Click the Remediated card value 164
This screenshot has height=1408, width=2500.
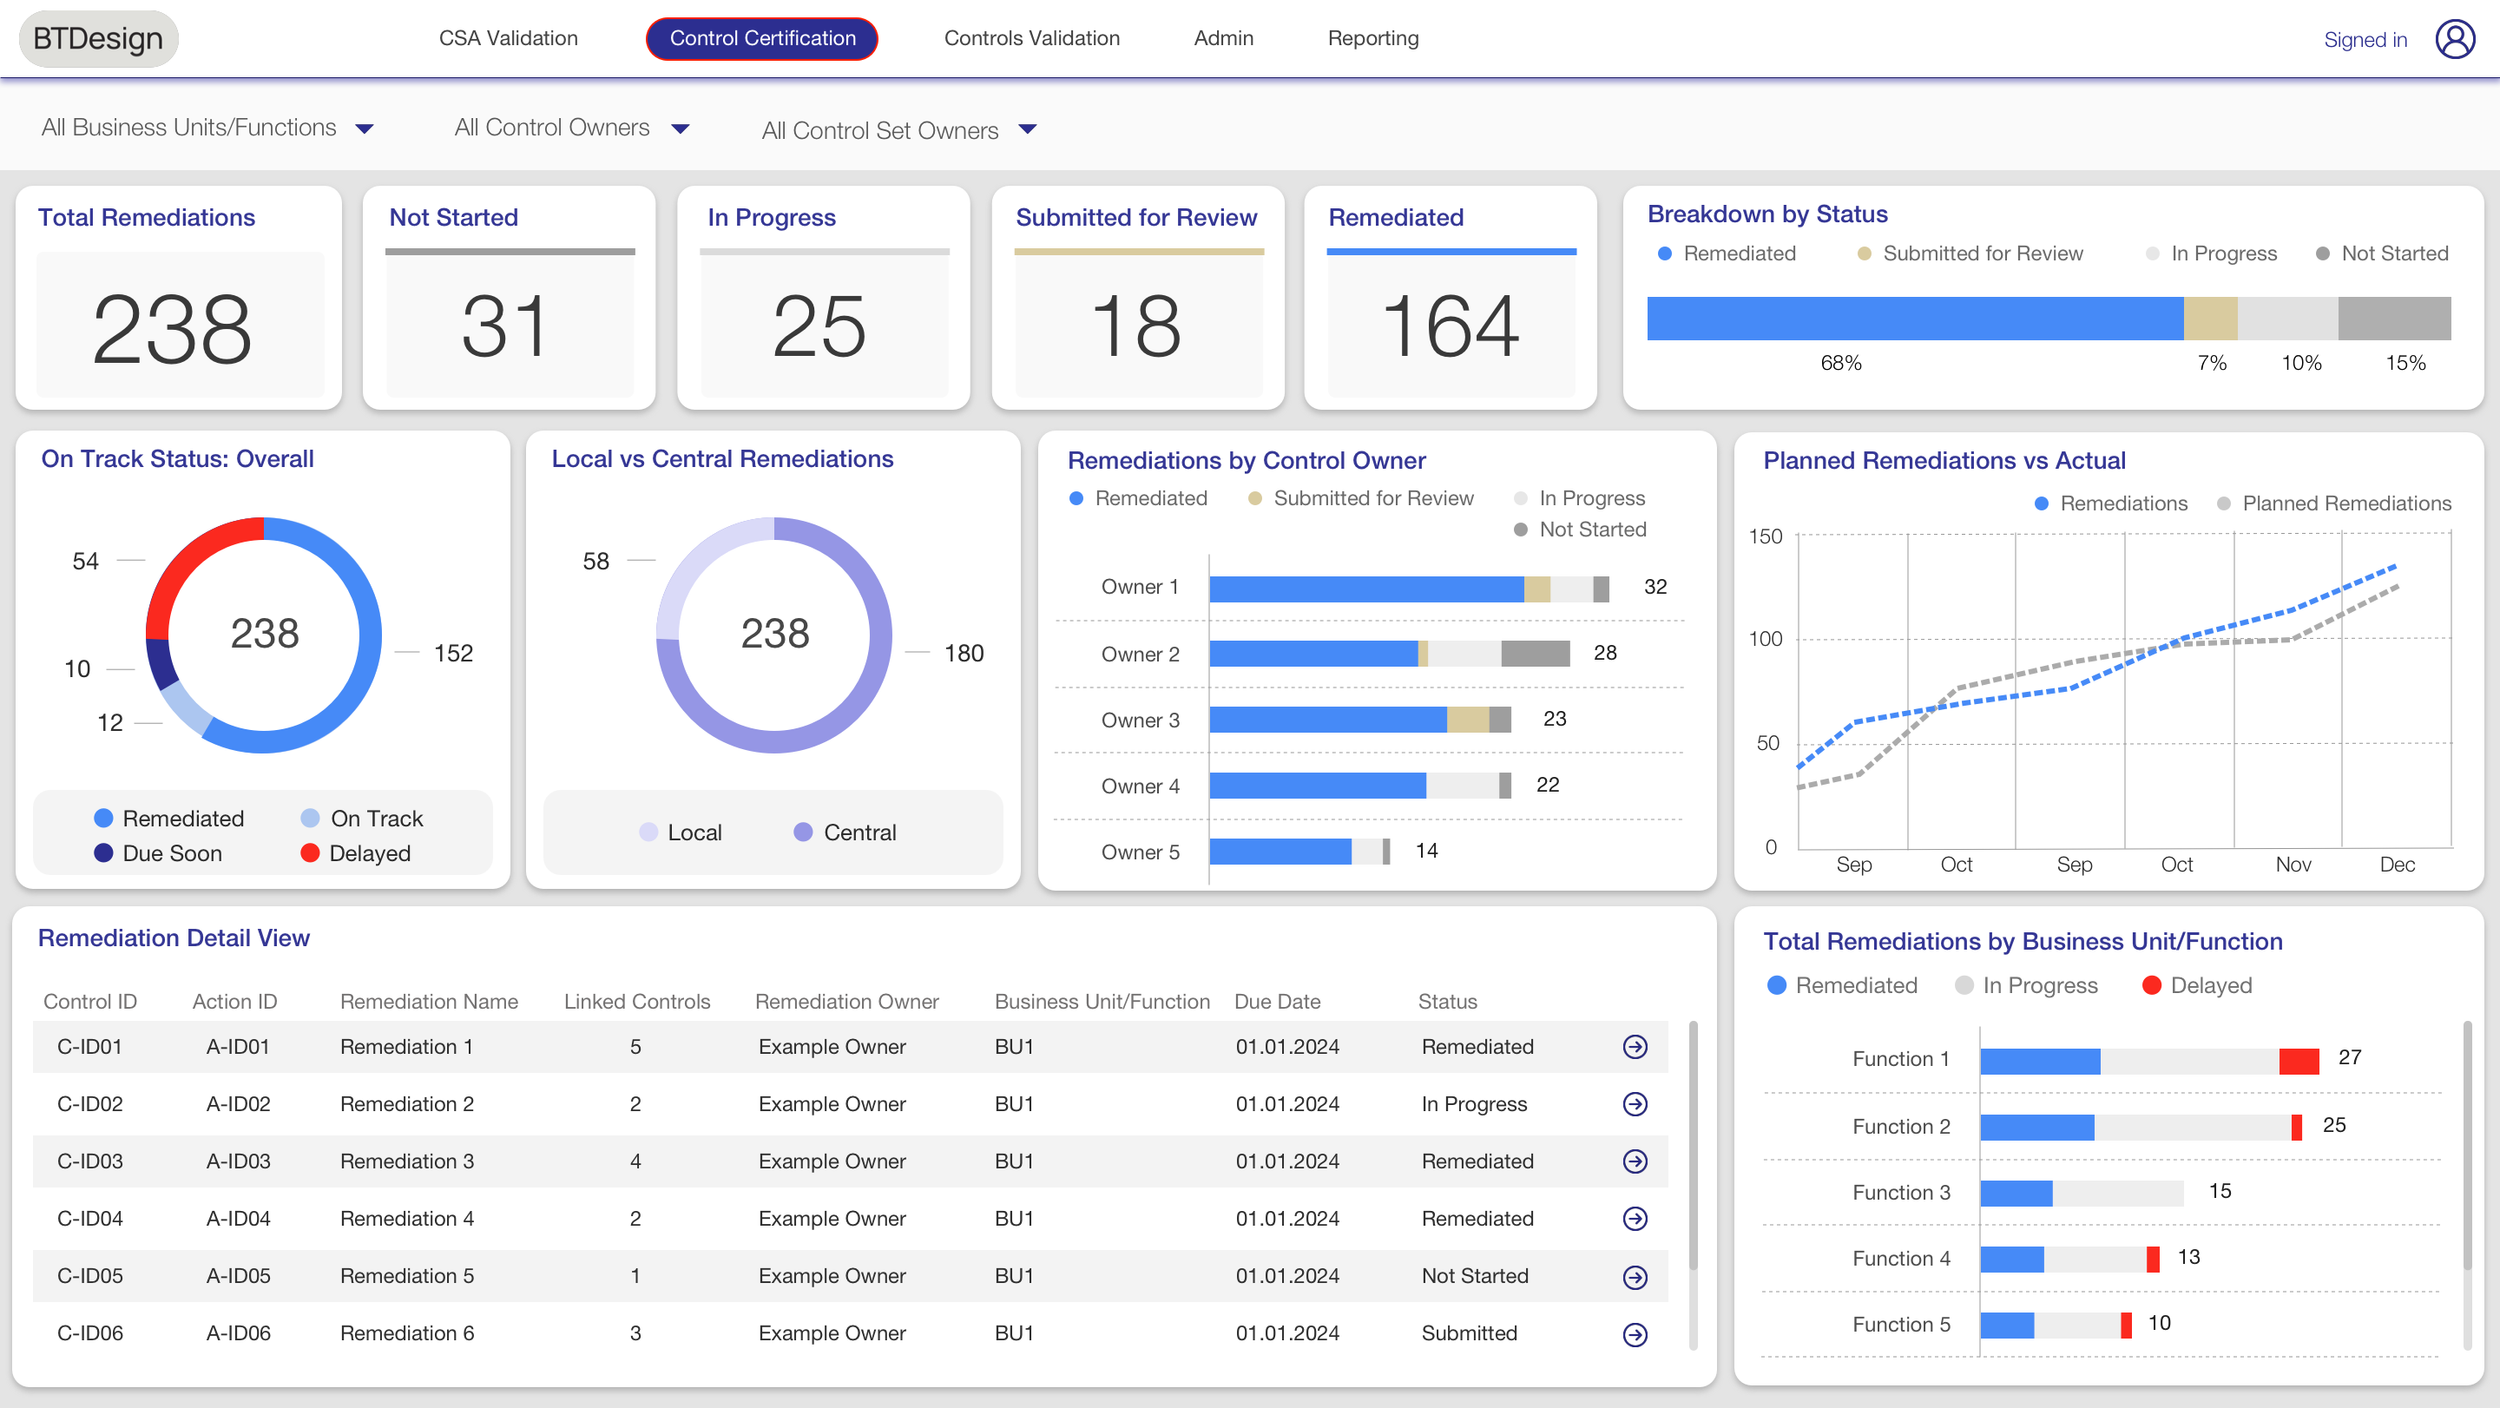[1450, 326]
